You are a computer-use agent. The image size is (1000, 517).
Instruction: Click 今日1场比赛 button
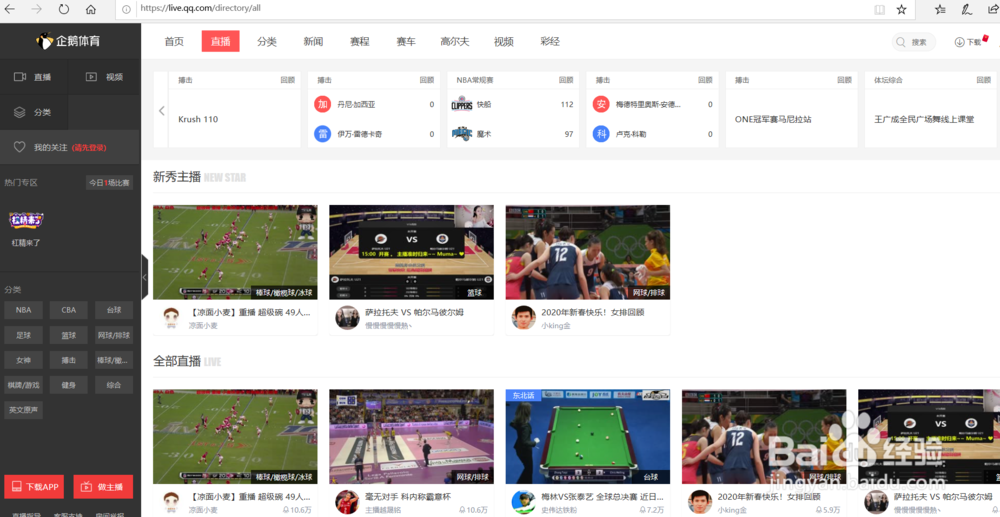pyautogui.click(x=109, y=183)
